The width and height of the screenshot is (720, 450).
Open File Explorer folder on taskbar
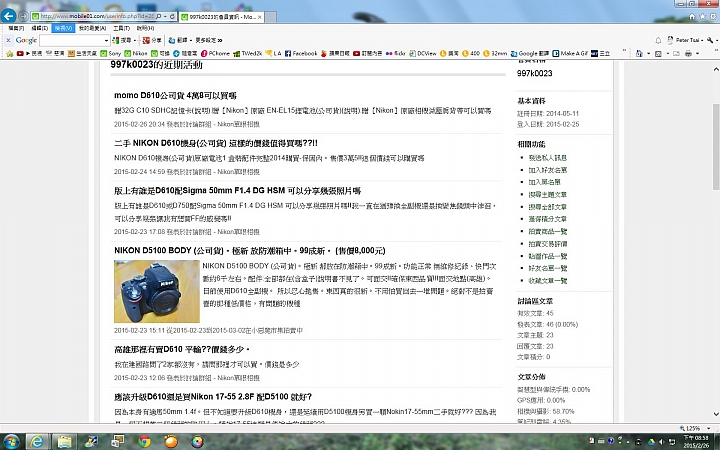(64, 441)
